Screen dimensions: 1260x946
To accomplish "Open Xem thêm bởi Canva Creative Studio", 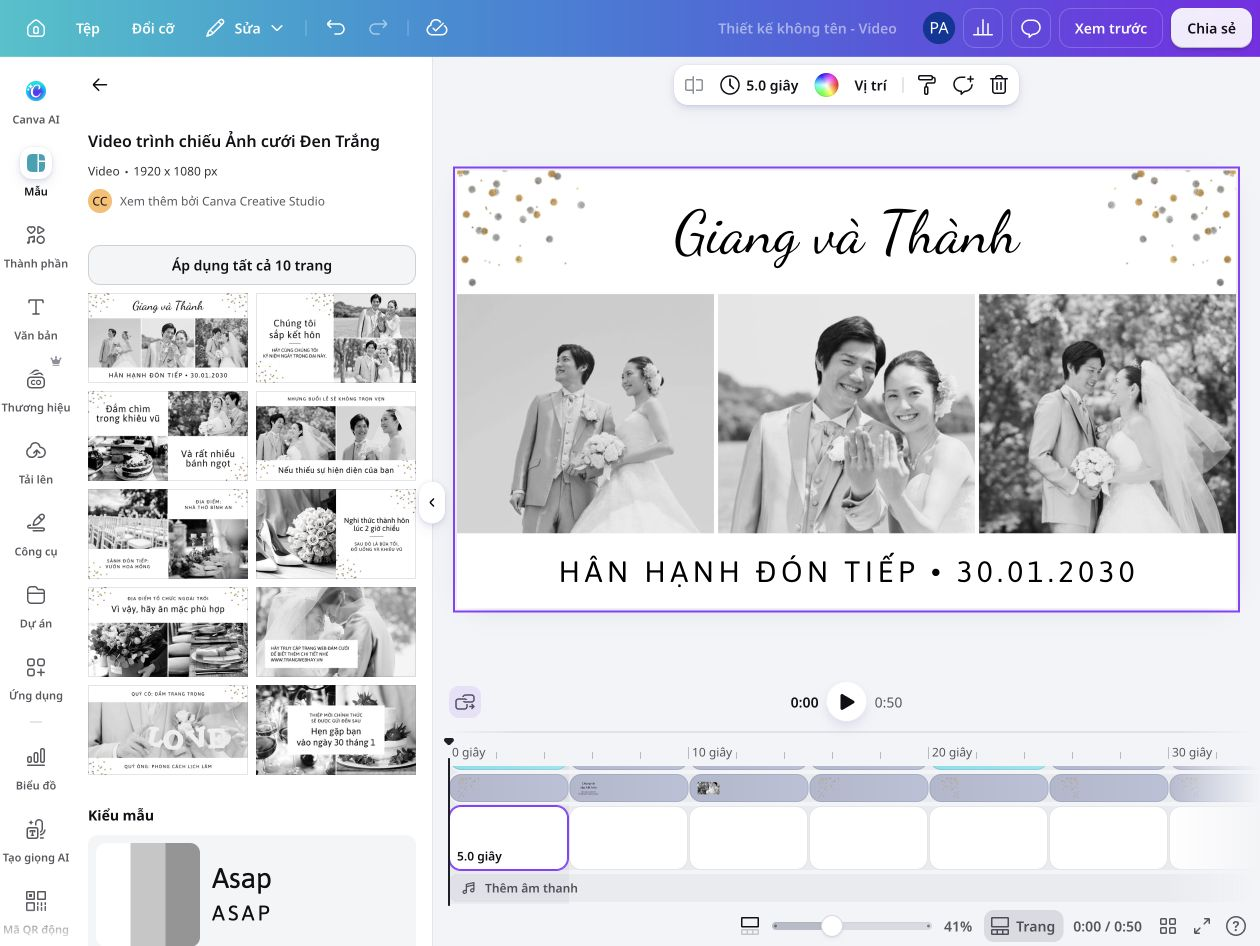I will click(x=222, y=201).
